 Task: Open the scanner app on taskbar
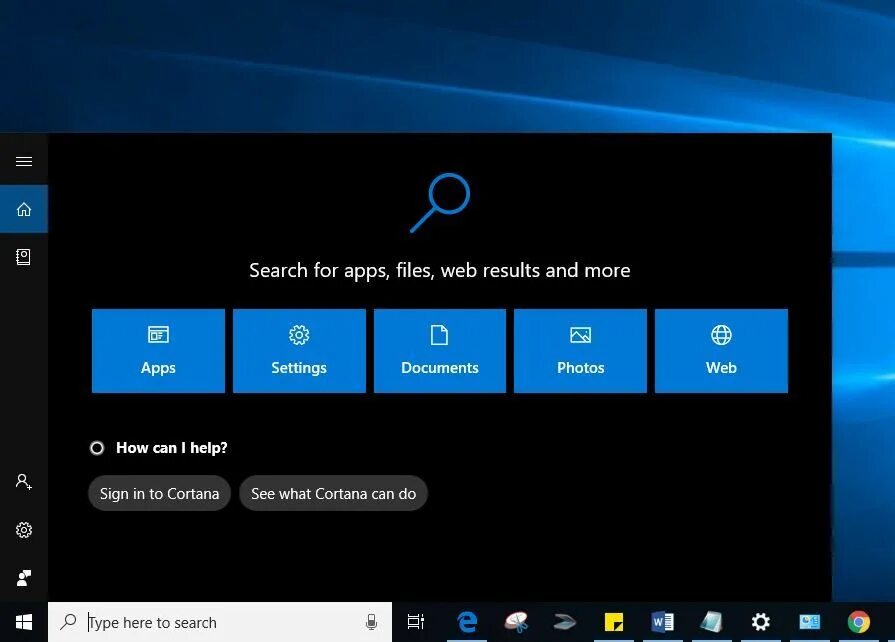(x=565, y=621)
